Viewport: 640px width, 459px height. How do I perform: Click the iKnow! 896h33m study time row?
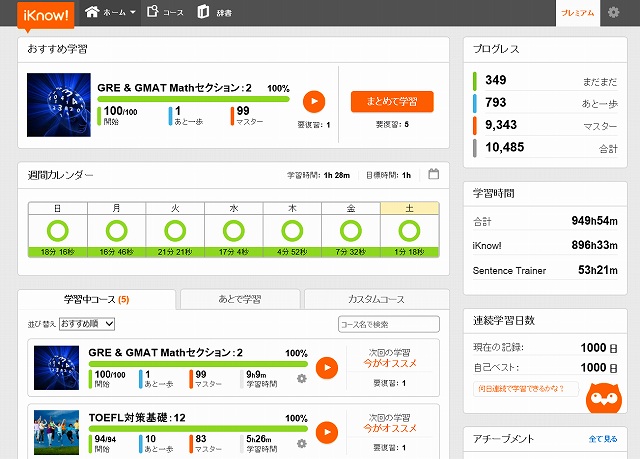tap(545, 245)
